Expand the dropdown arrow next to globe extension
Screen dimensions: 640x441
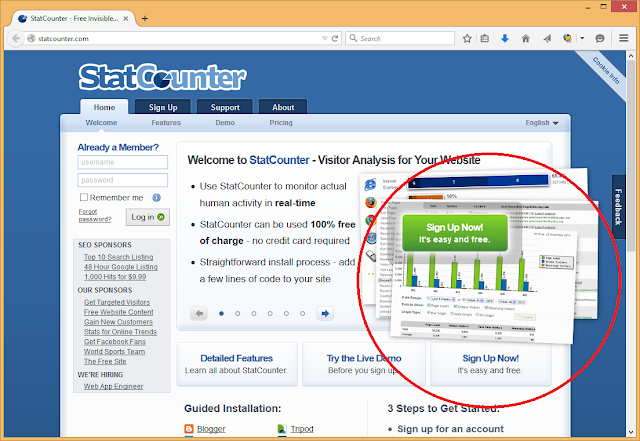[582, 38]
